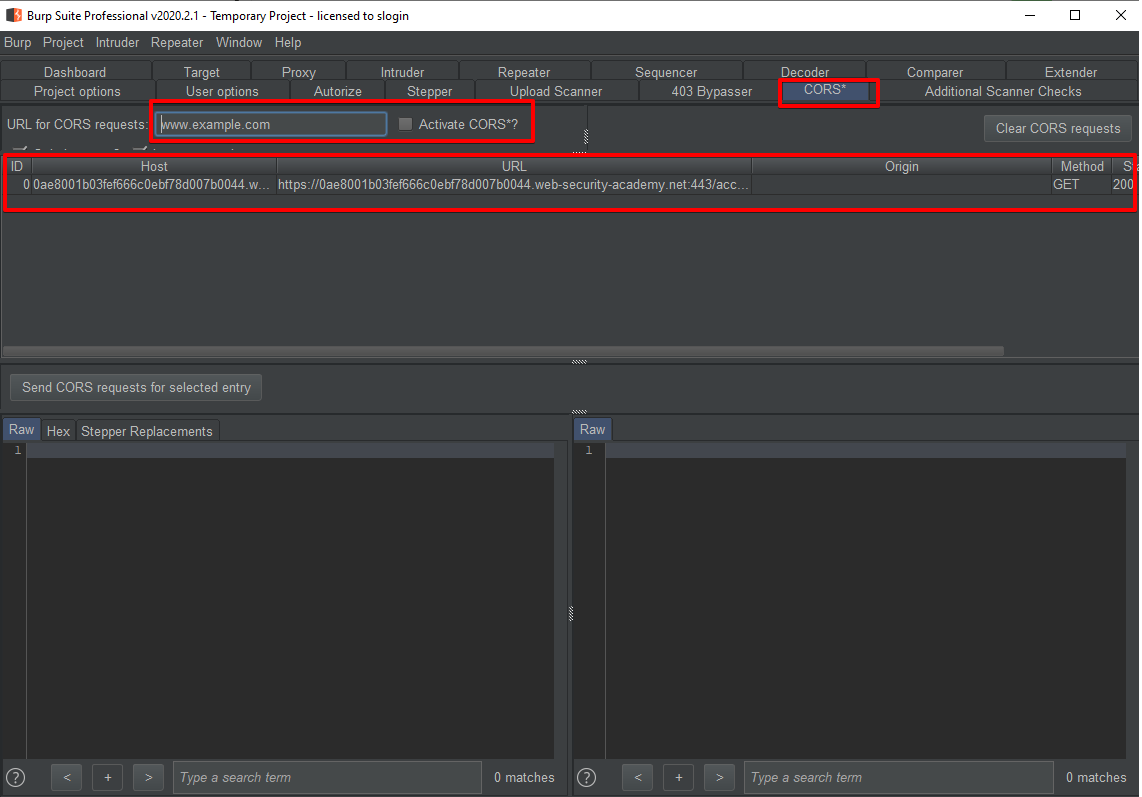The height and width of the screenshot is (797, 1142).
Task: Open the Sequencer tab
Action: coord(666,72)
